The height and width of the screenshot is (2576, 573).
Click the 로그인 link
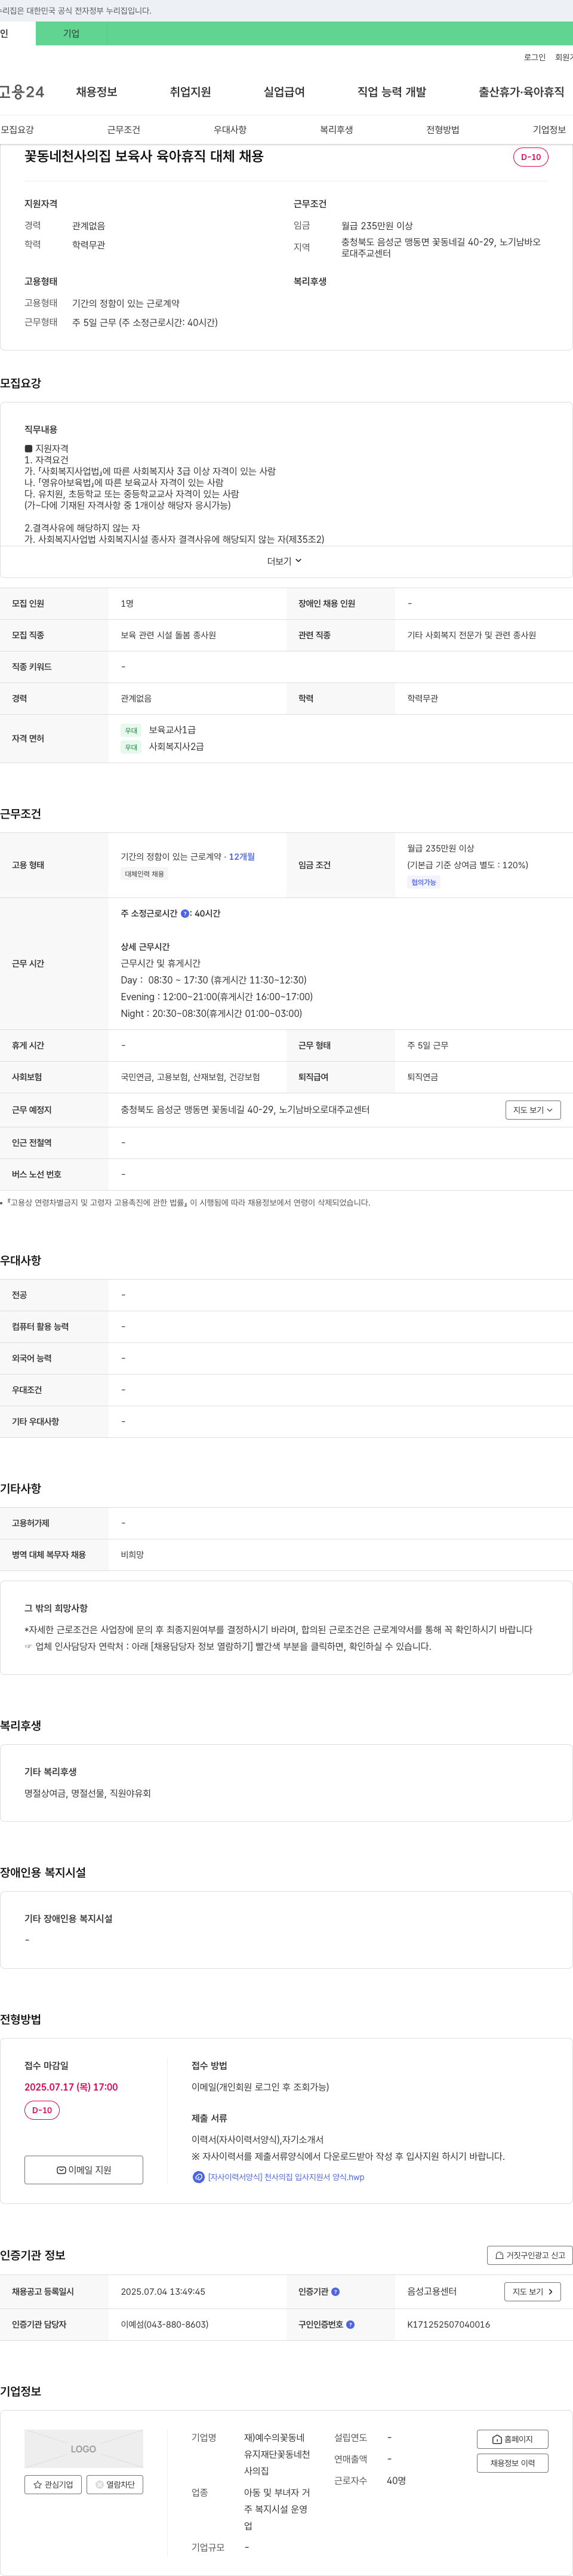[x=535, y=57]
